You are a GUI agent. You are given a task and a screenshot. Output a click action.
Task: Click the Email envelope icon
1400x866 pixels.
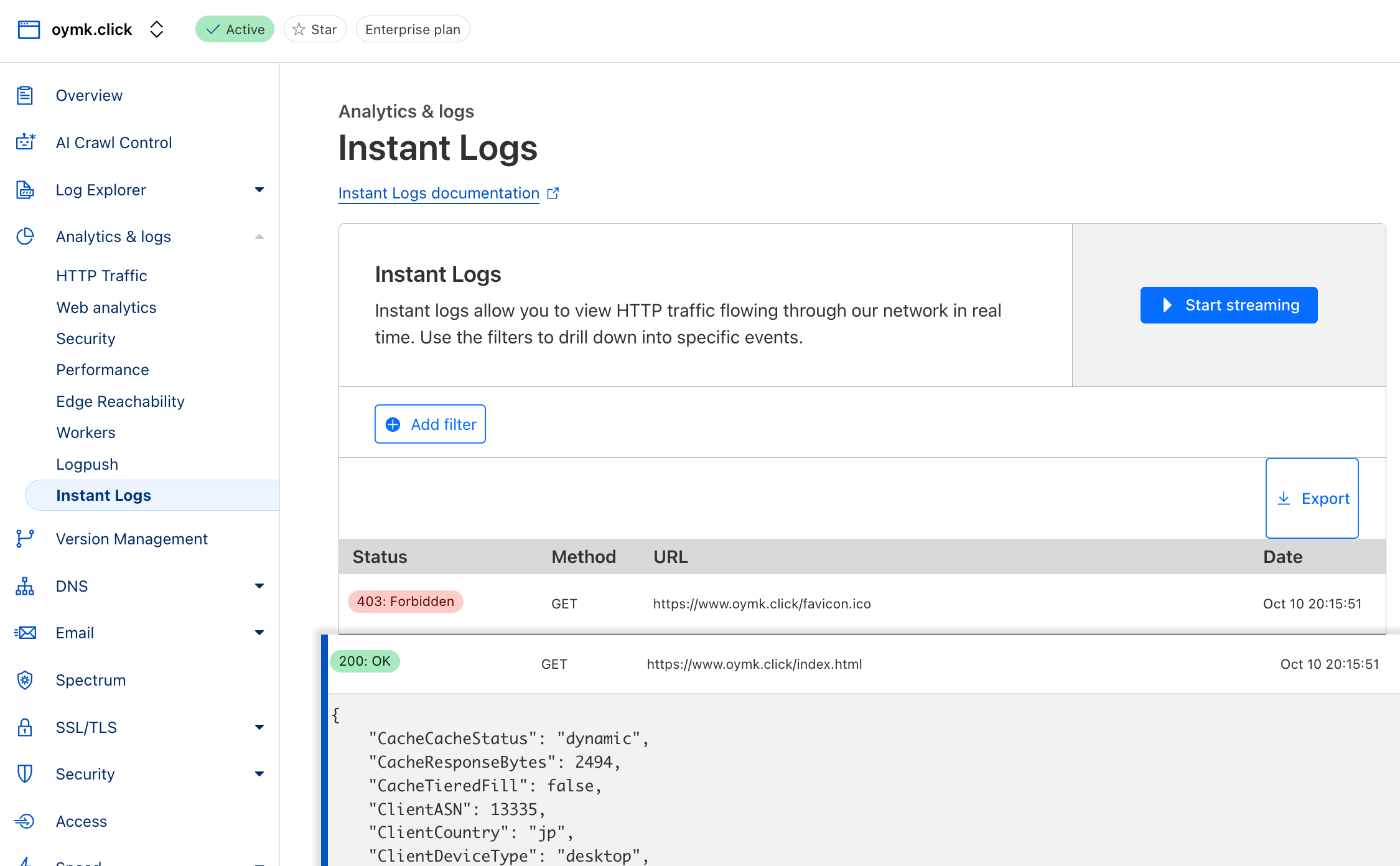pyautogui.click(x=26, y=633)
